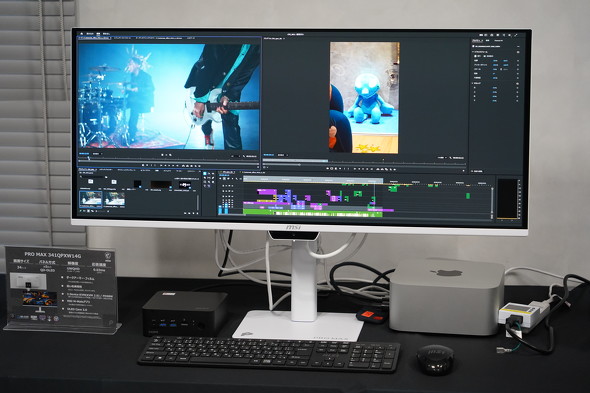Select the highlighted Selection tool in Tools panel
The height and width of the screenshot is (393, 590).
coord(205,174)
